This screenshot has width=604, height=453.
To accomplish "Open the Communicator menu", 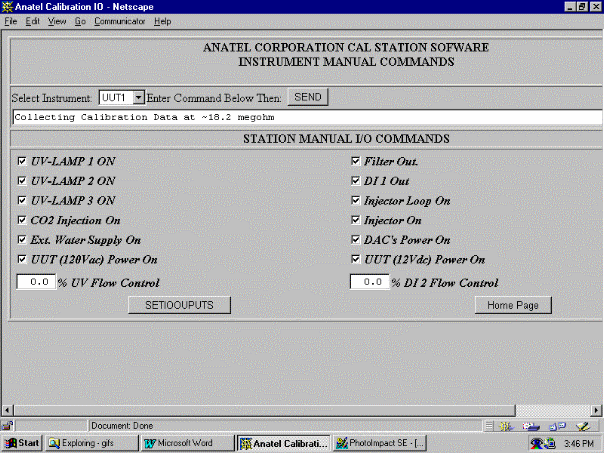I will [x=119, y=22].
